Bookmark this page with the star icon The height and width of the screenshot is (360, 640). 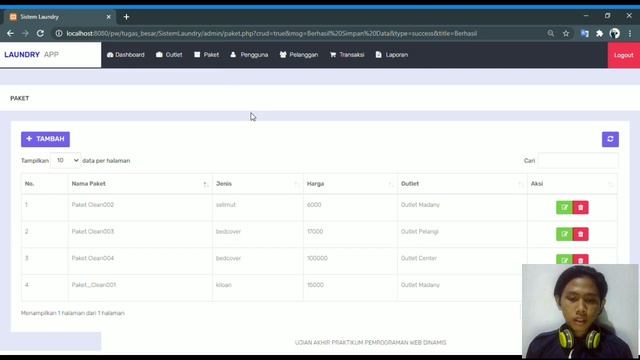(566, 33)
